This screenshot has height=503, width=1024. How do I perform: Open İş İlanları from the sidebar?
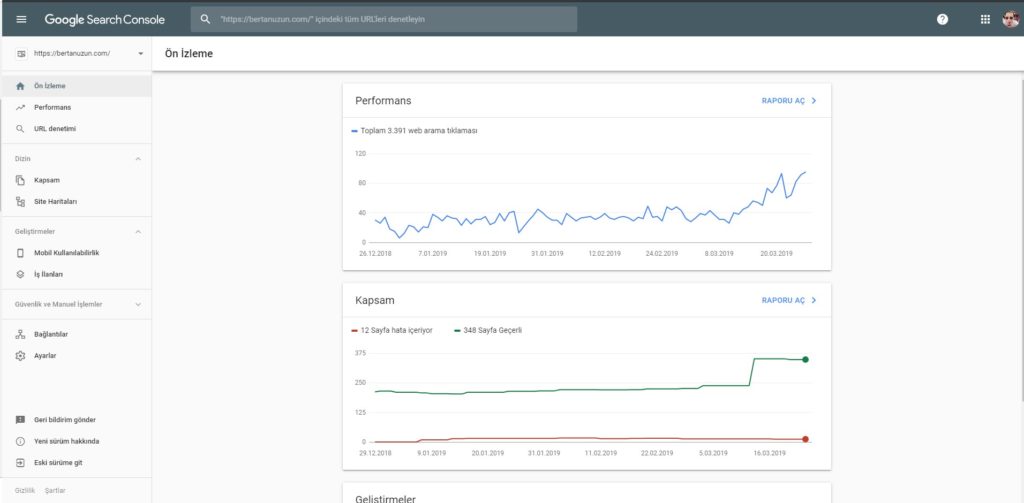[x=76, y=275]
